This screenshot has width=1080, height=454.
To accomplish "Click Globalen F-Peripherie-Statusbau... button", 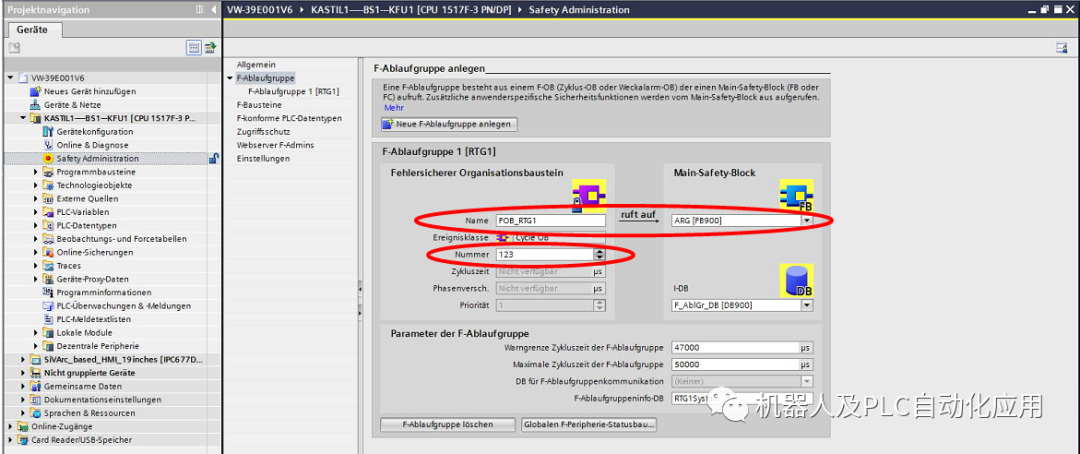I will coord(589,424).
